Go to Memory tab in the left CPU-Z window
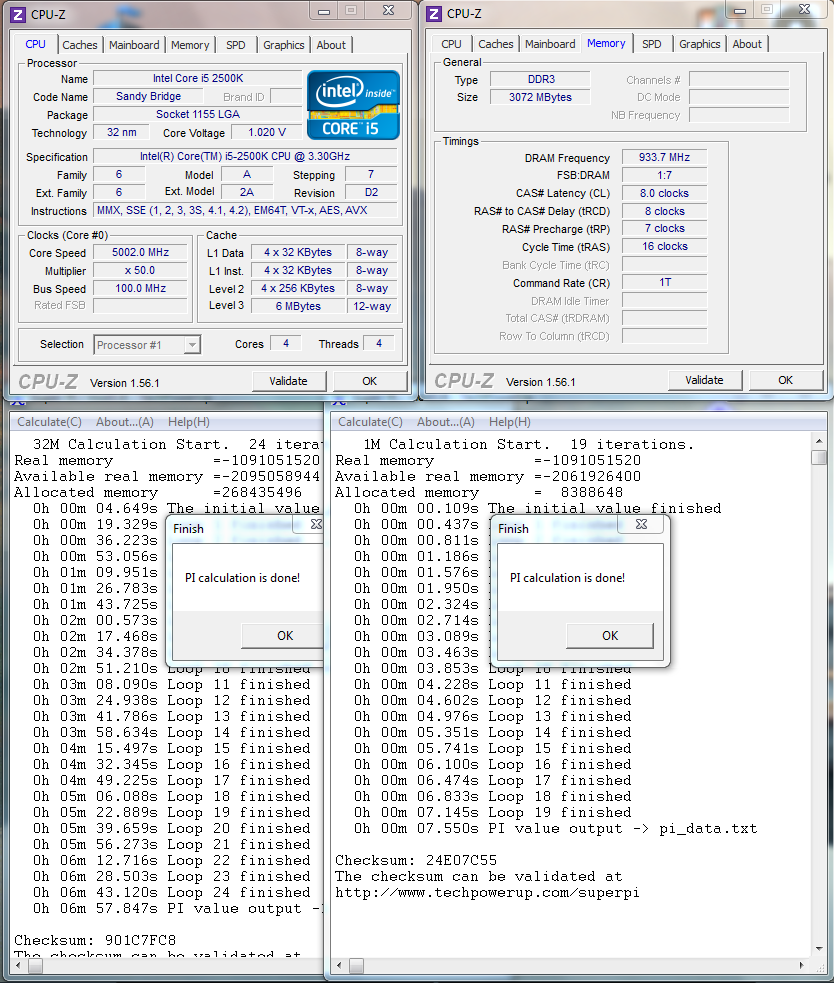This screenshot has height=983, width=834. tap(190, 45)
